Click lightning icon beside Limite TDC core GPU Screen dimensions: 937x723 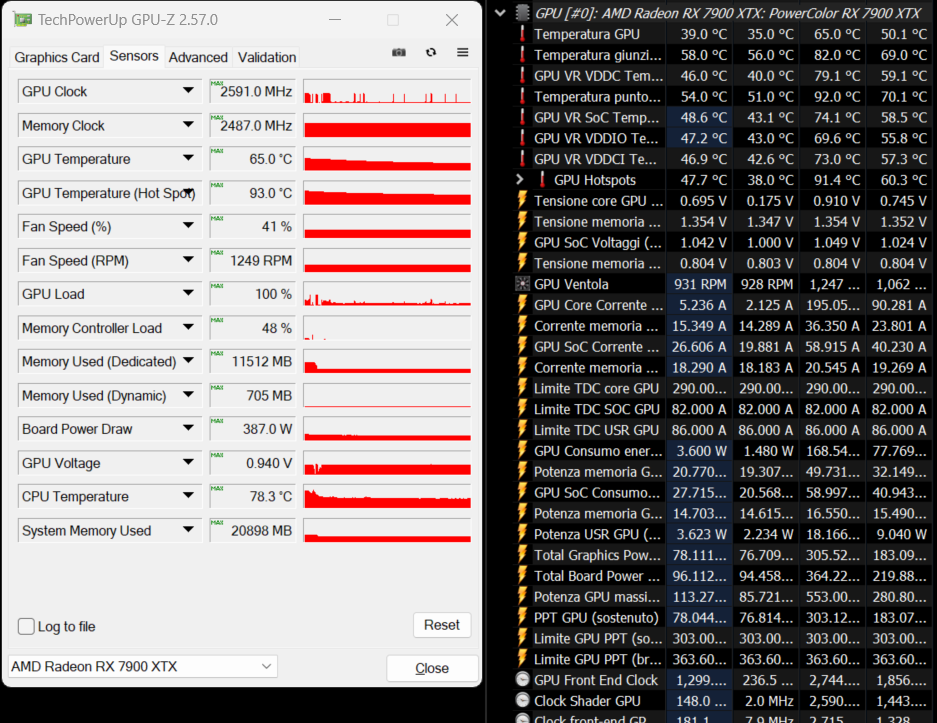522,388
